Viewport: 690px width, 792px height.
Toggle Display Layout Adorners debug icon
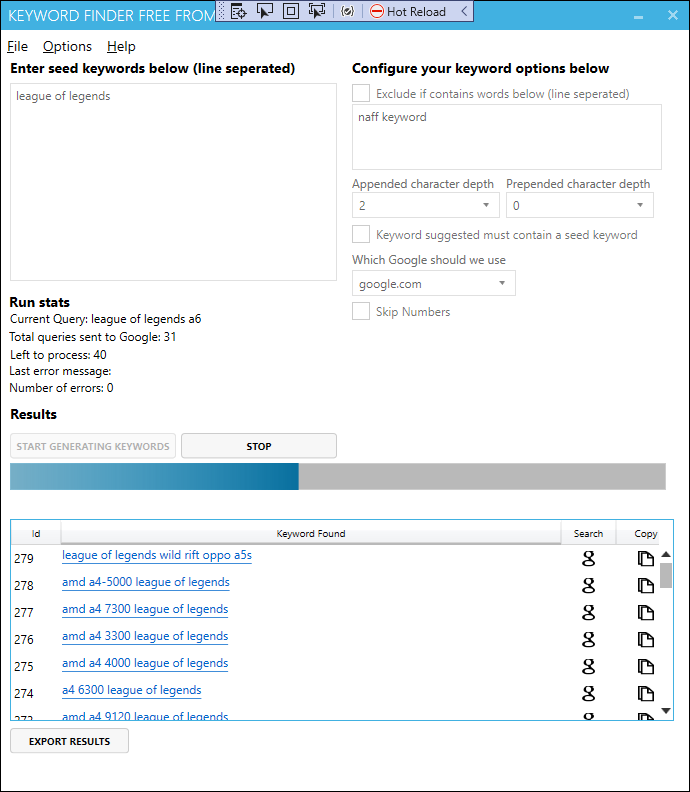290,11
